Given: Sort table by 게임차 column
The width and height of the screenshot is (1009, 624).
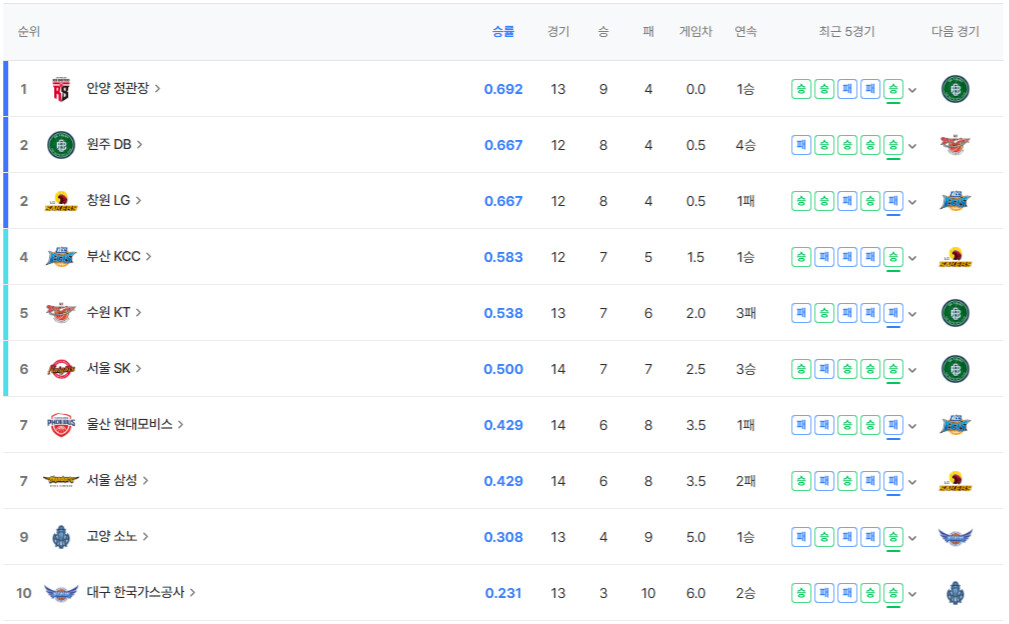Looking at the screenshot, I should click(696, 32).
